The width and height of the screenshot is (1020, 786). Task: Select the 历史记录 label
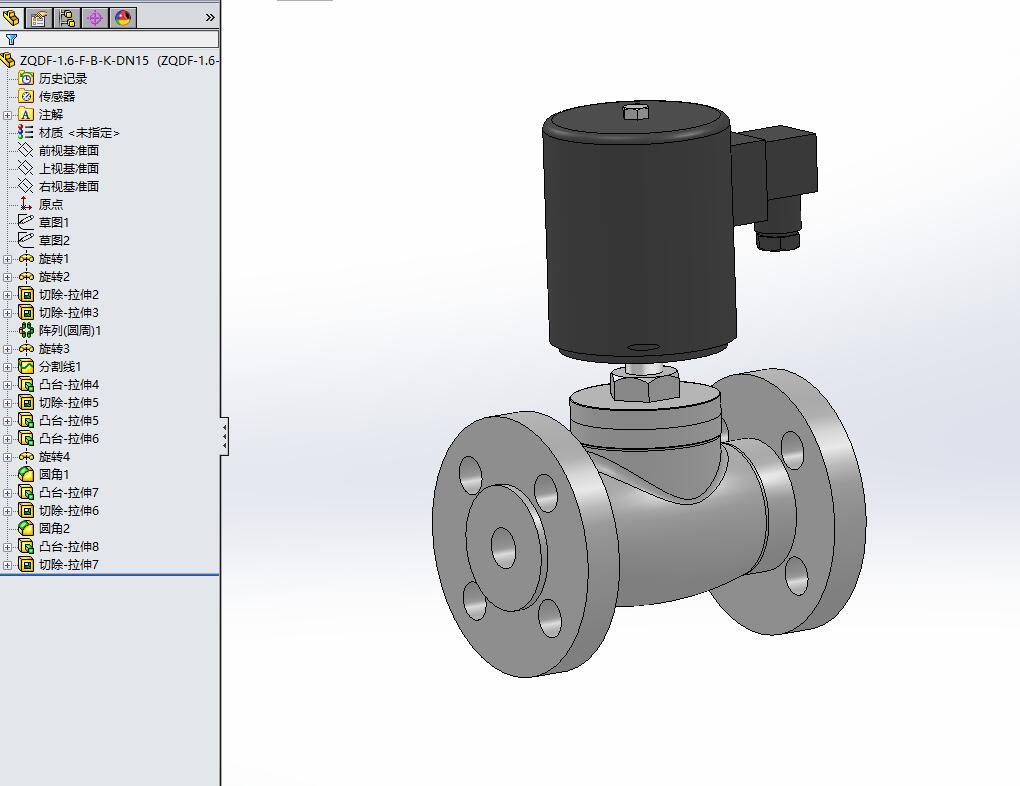(x=62, y=79)
